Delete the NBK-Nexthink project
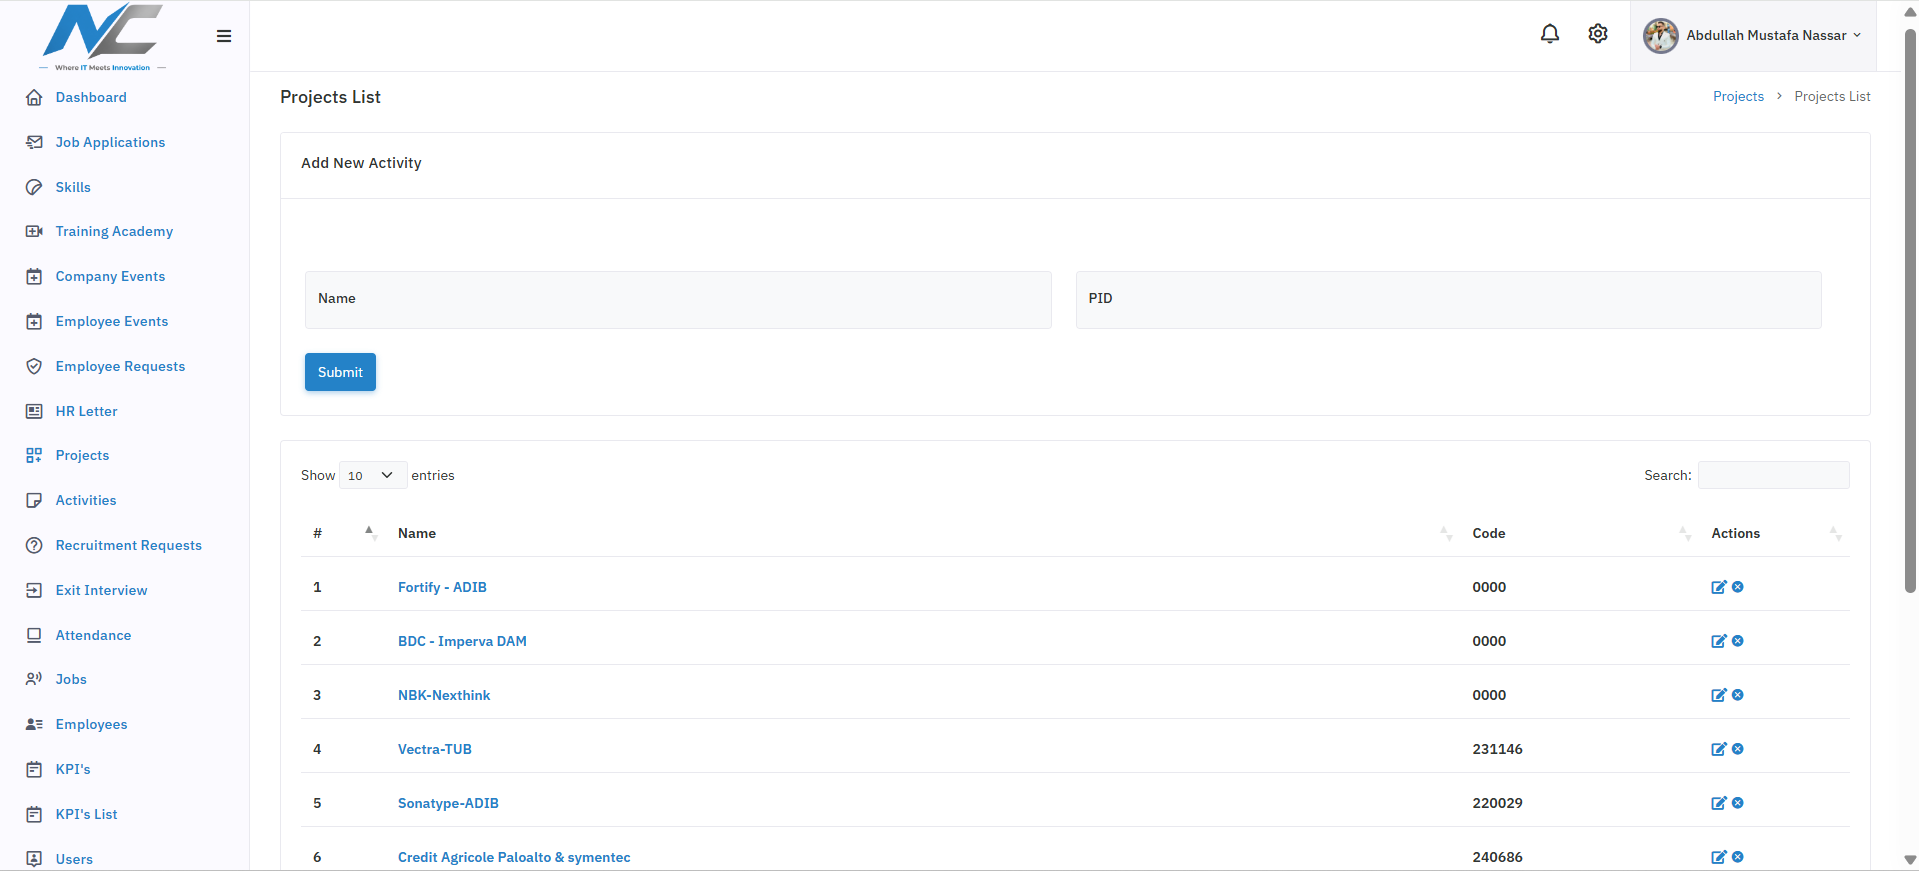 point(1738,695)
